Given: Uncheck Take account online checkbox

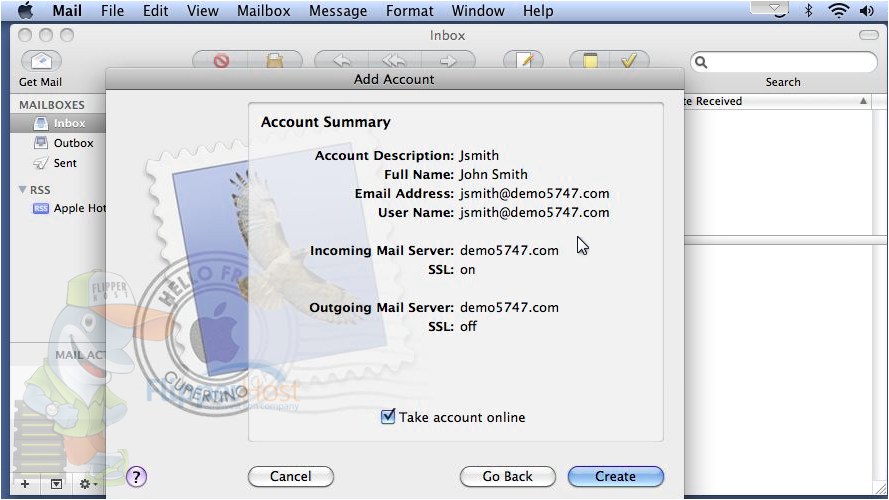Looking at the screenshot, I should [388, 417].
